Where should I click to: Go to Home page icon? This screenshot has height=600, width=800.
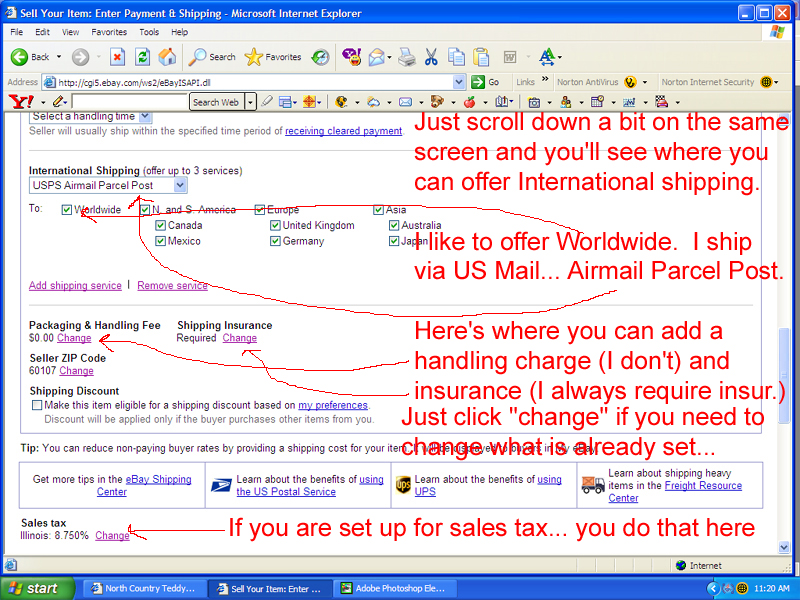click(167, 57)
